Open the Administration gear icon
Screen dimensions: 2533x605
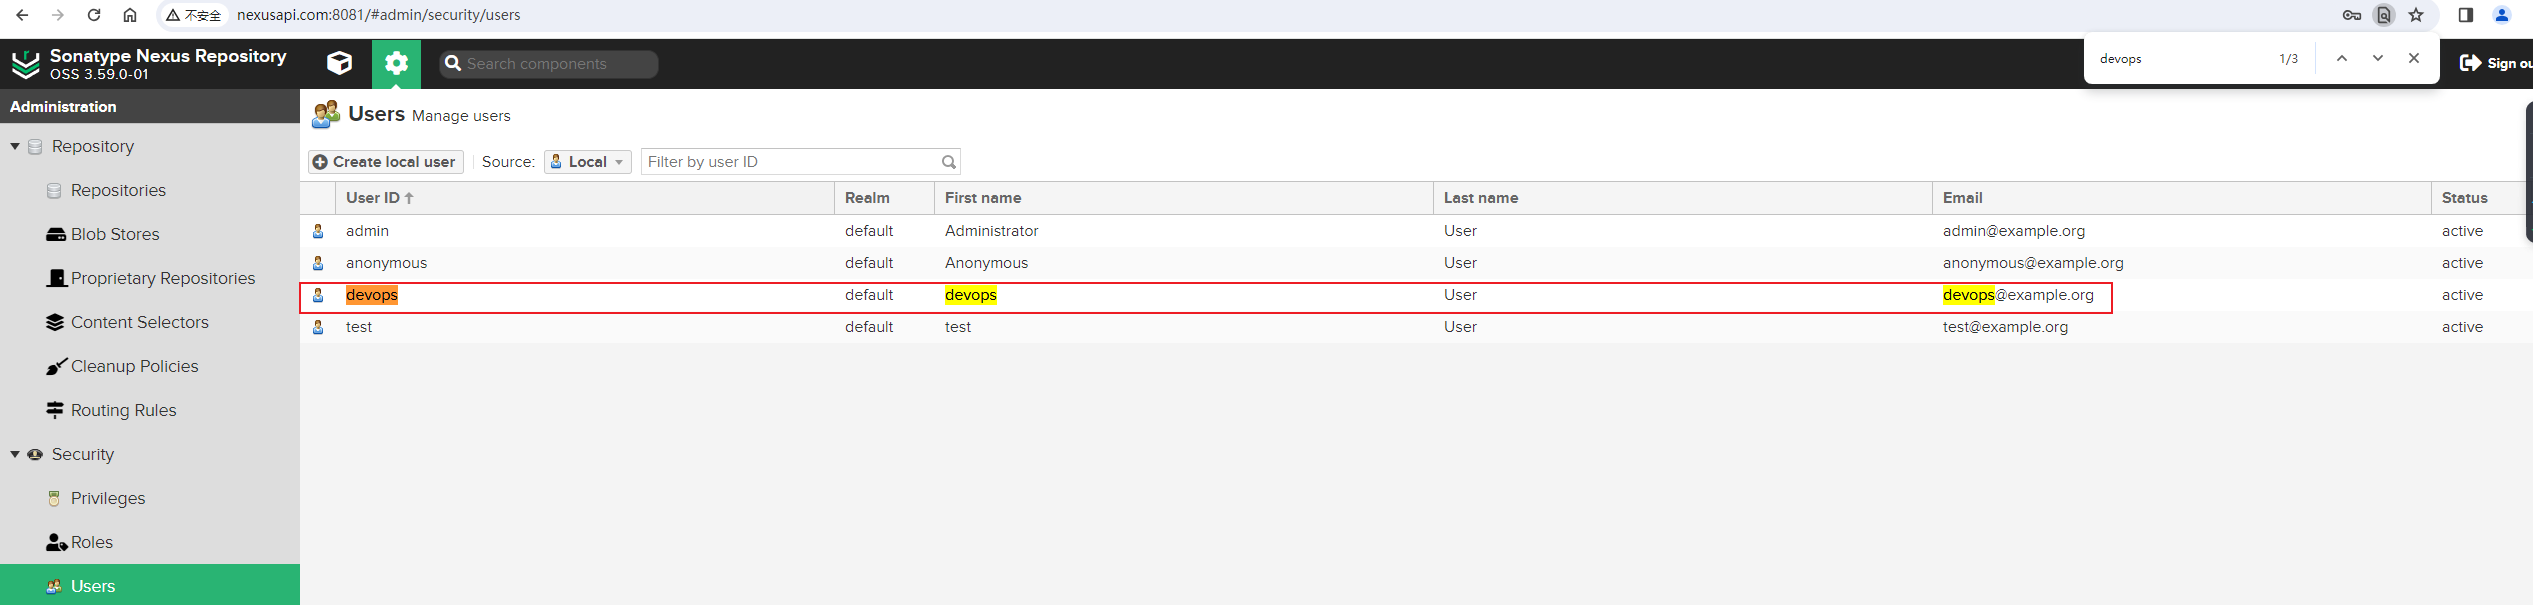(x=396, y=63)
